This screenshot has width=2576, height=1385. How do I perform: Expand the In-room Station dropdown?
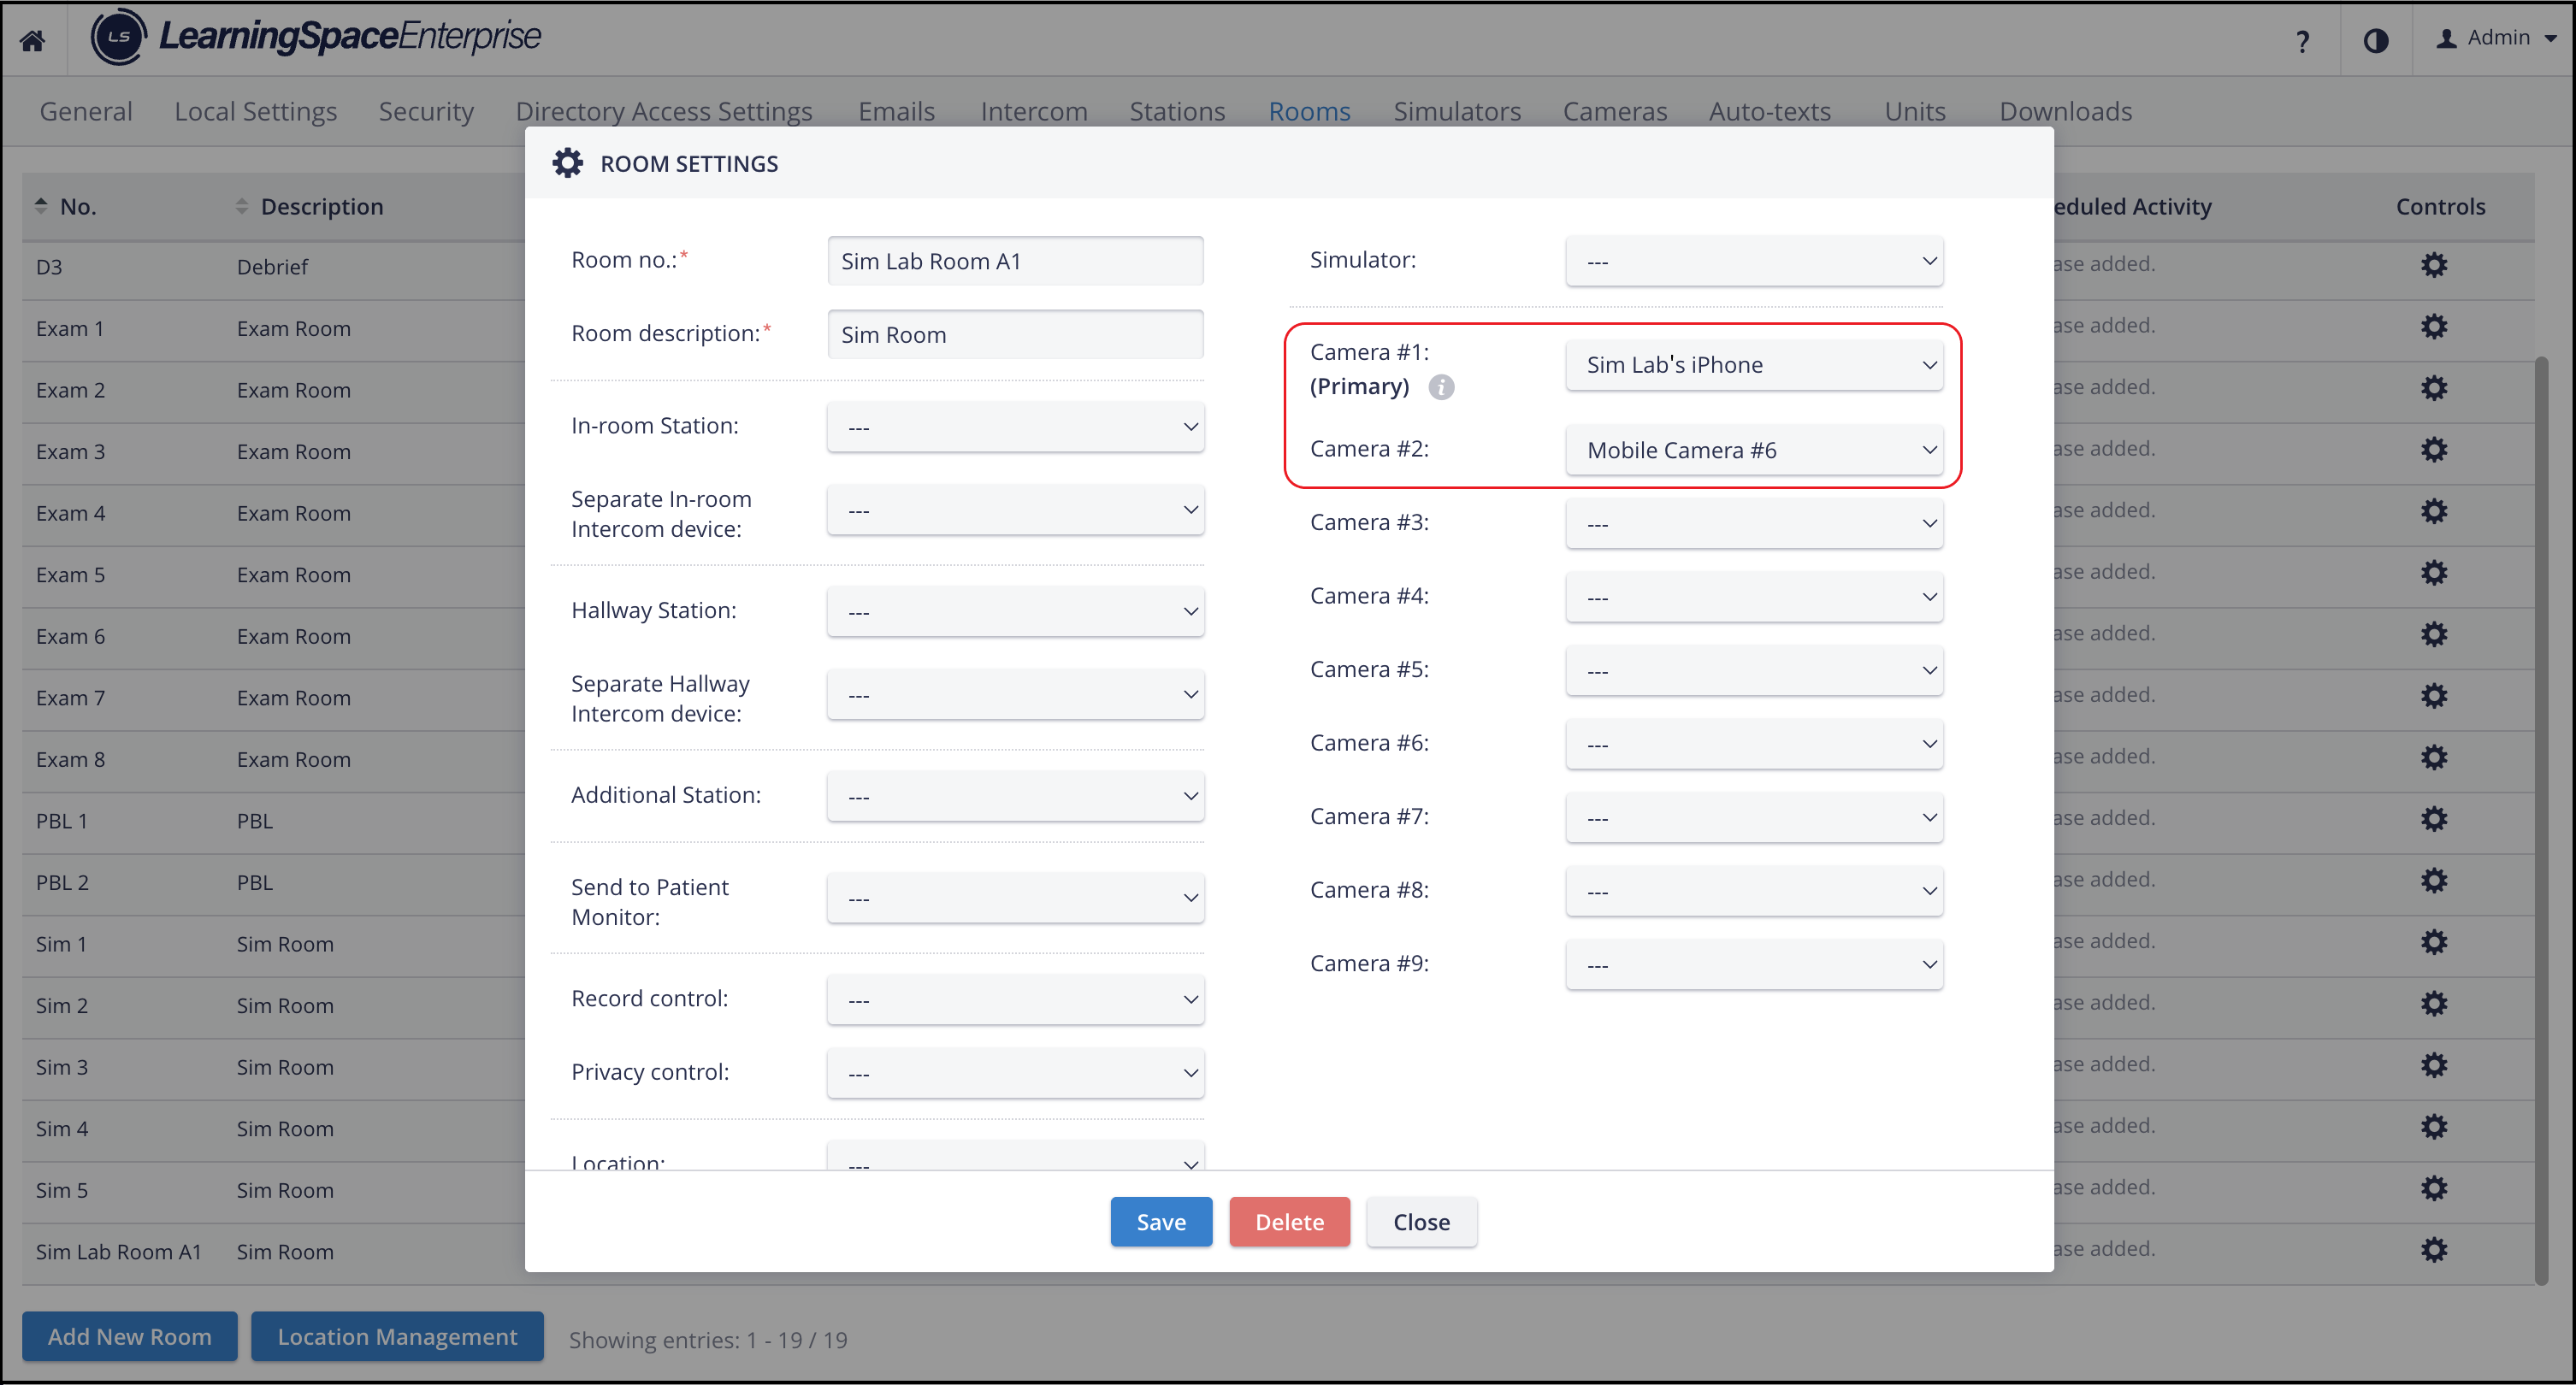tap(1015, 426)
